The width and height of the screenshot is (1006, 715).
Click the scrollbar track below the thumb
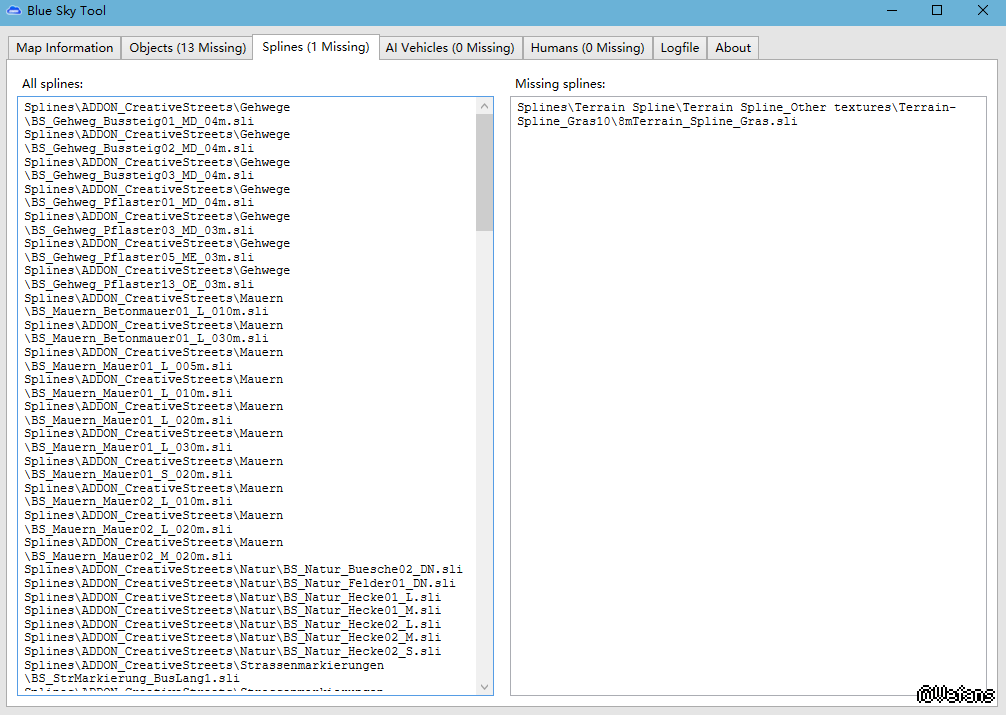coord(485,450)
